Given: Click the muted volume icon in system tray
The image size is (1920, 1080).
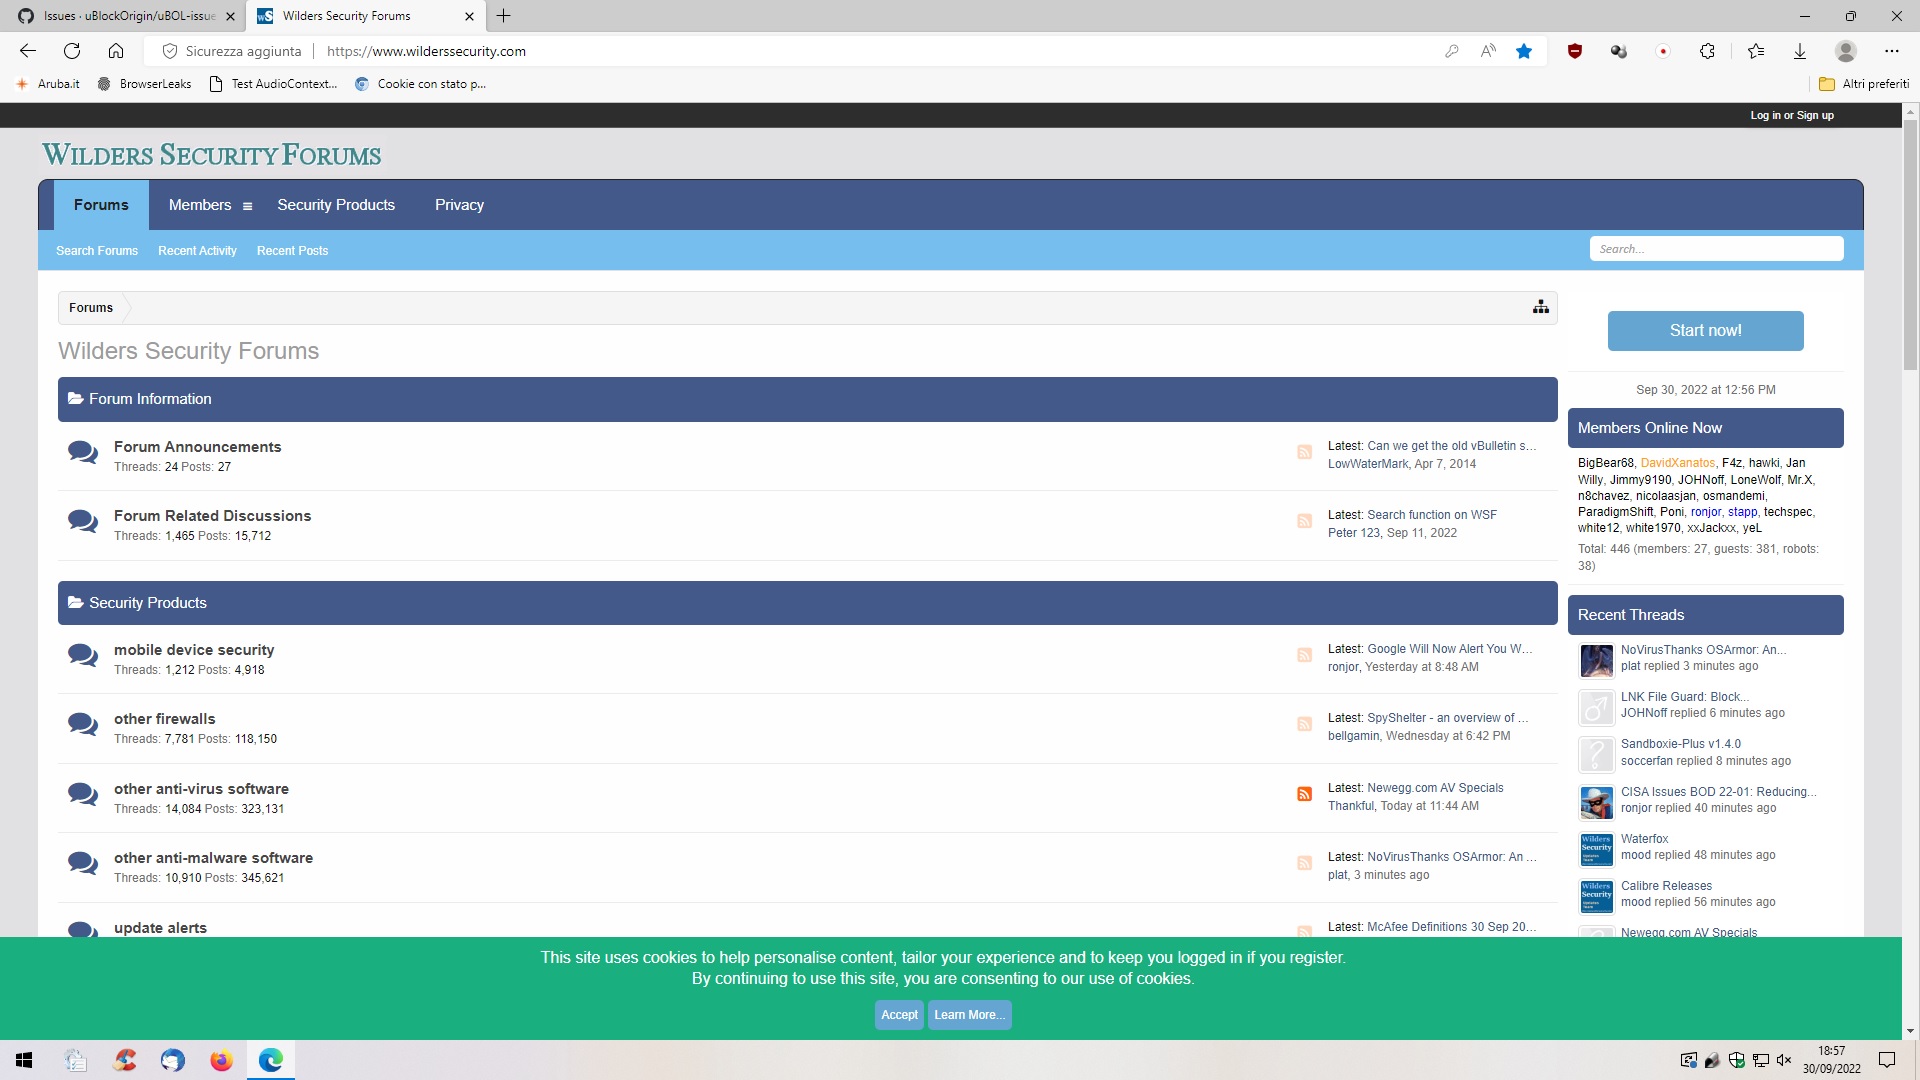Looking at the screenshot, I should 1784,1060.
